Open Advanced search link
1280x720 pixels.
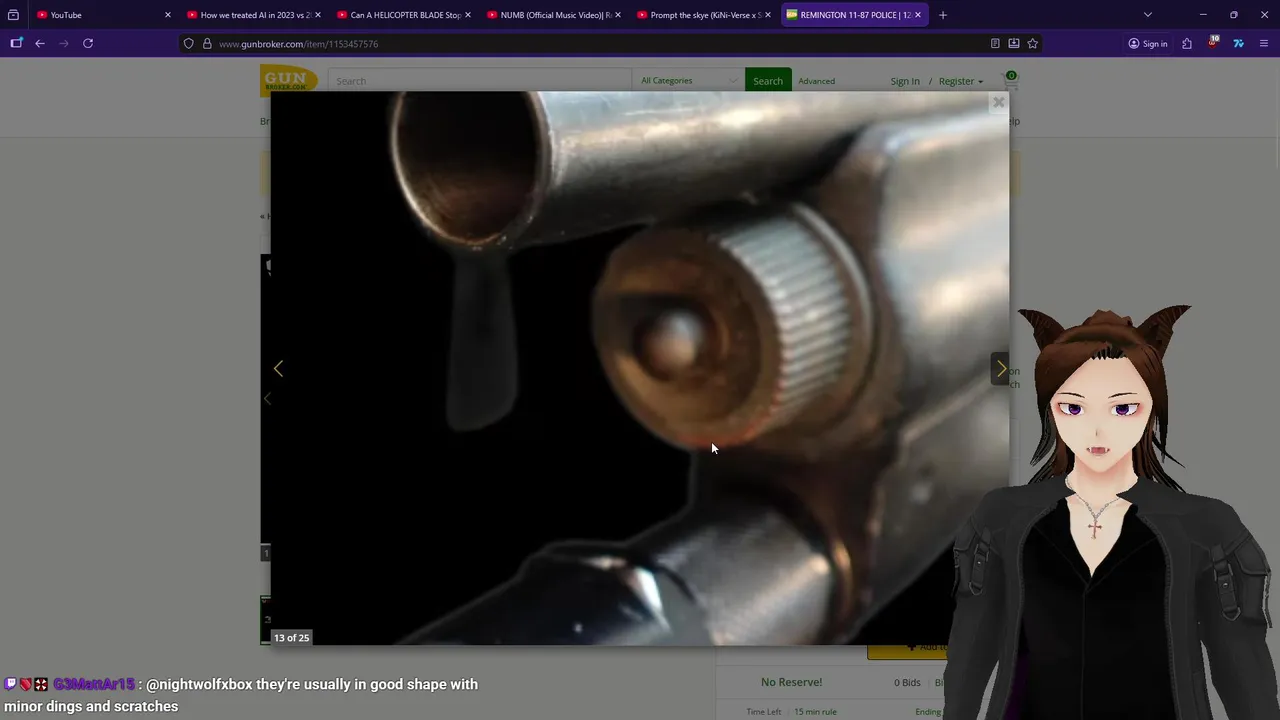click(x=816, y=81)
